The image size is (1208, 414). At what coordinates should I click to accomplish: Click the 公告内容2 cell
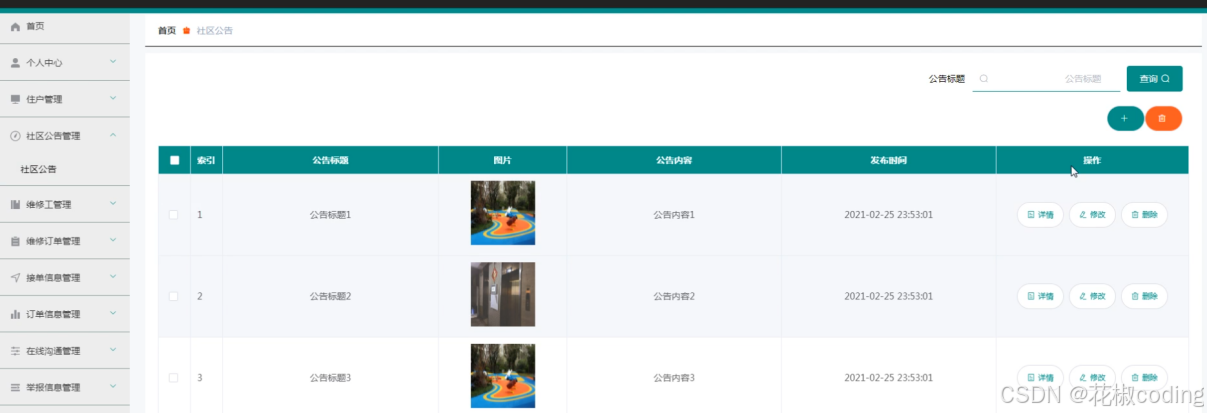click(674, 296)
